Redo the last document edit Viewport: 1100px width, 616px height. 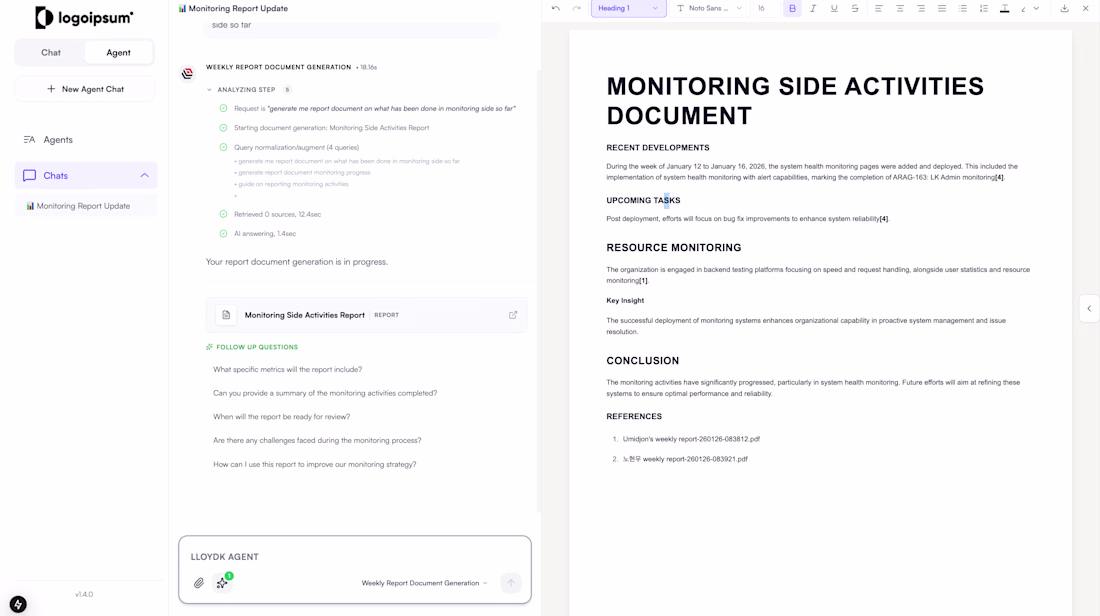(x=577, y=8)
